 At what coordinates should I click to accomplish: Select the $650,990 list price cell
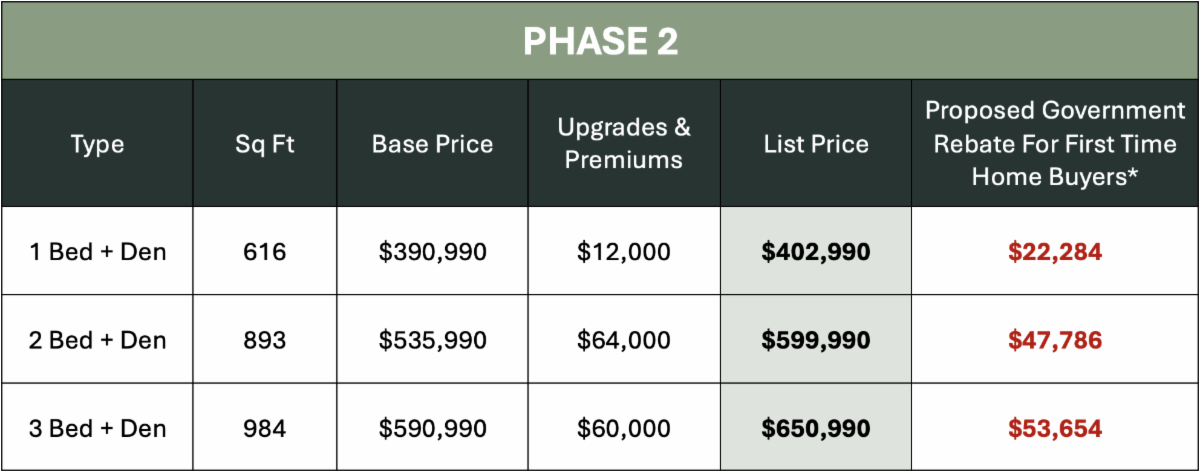(x=816, y=428)
